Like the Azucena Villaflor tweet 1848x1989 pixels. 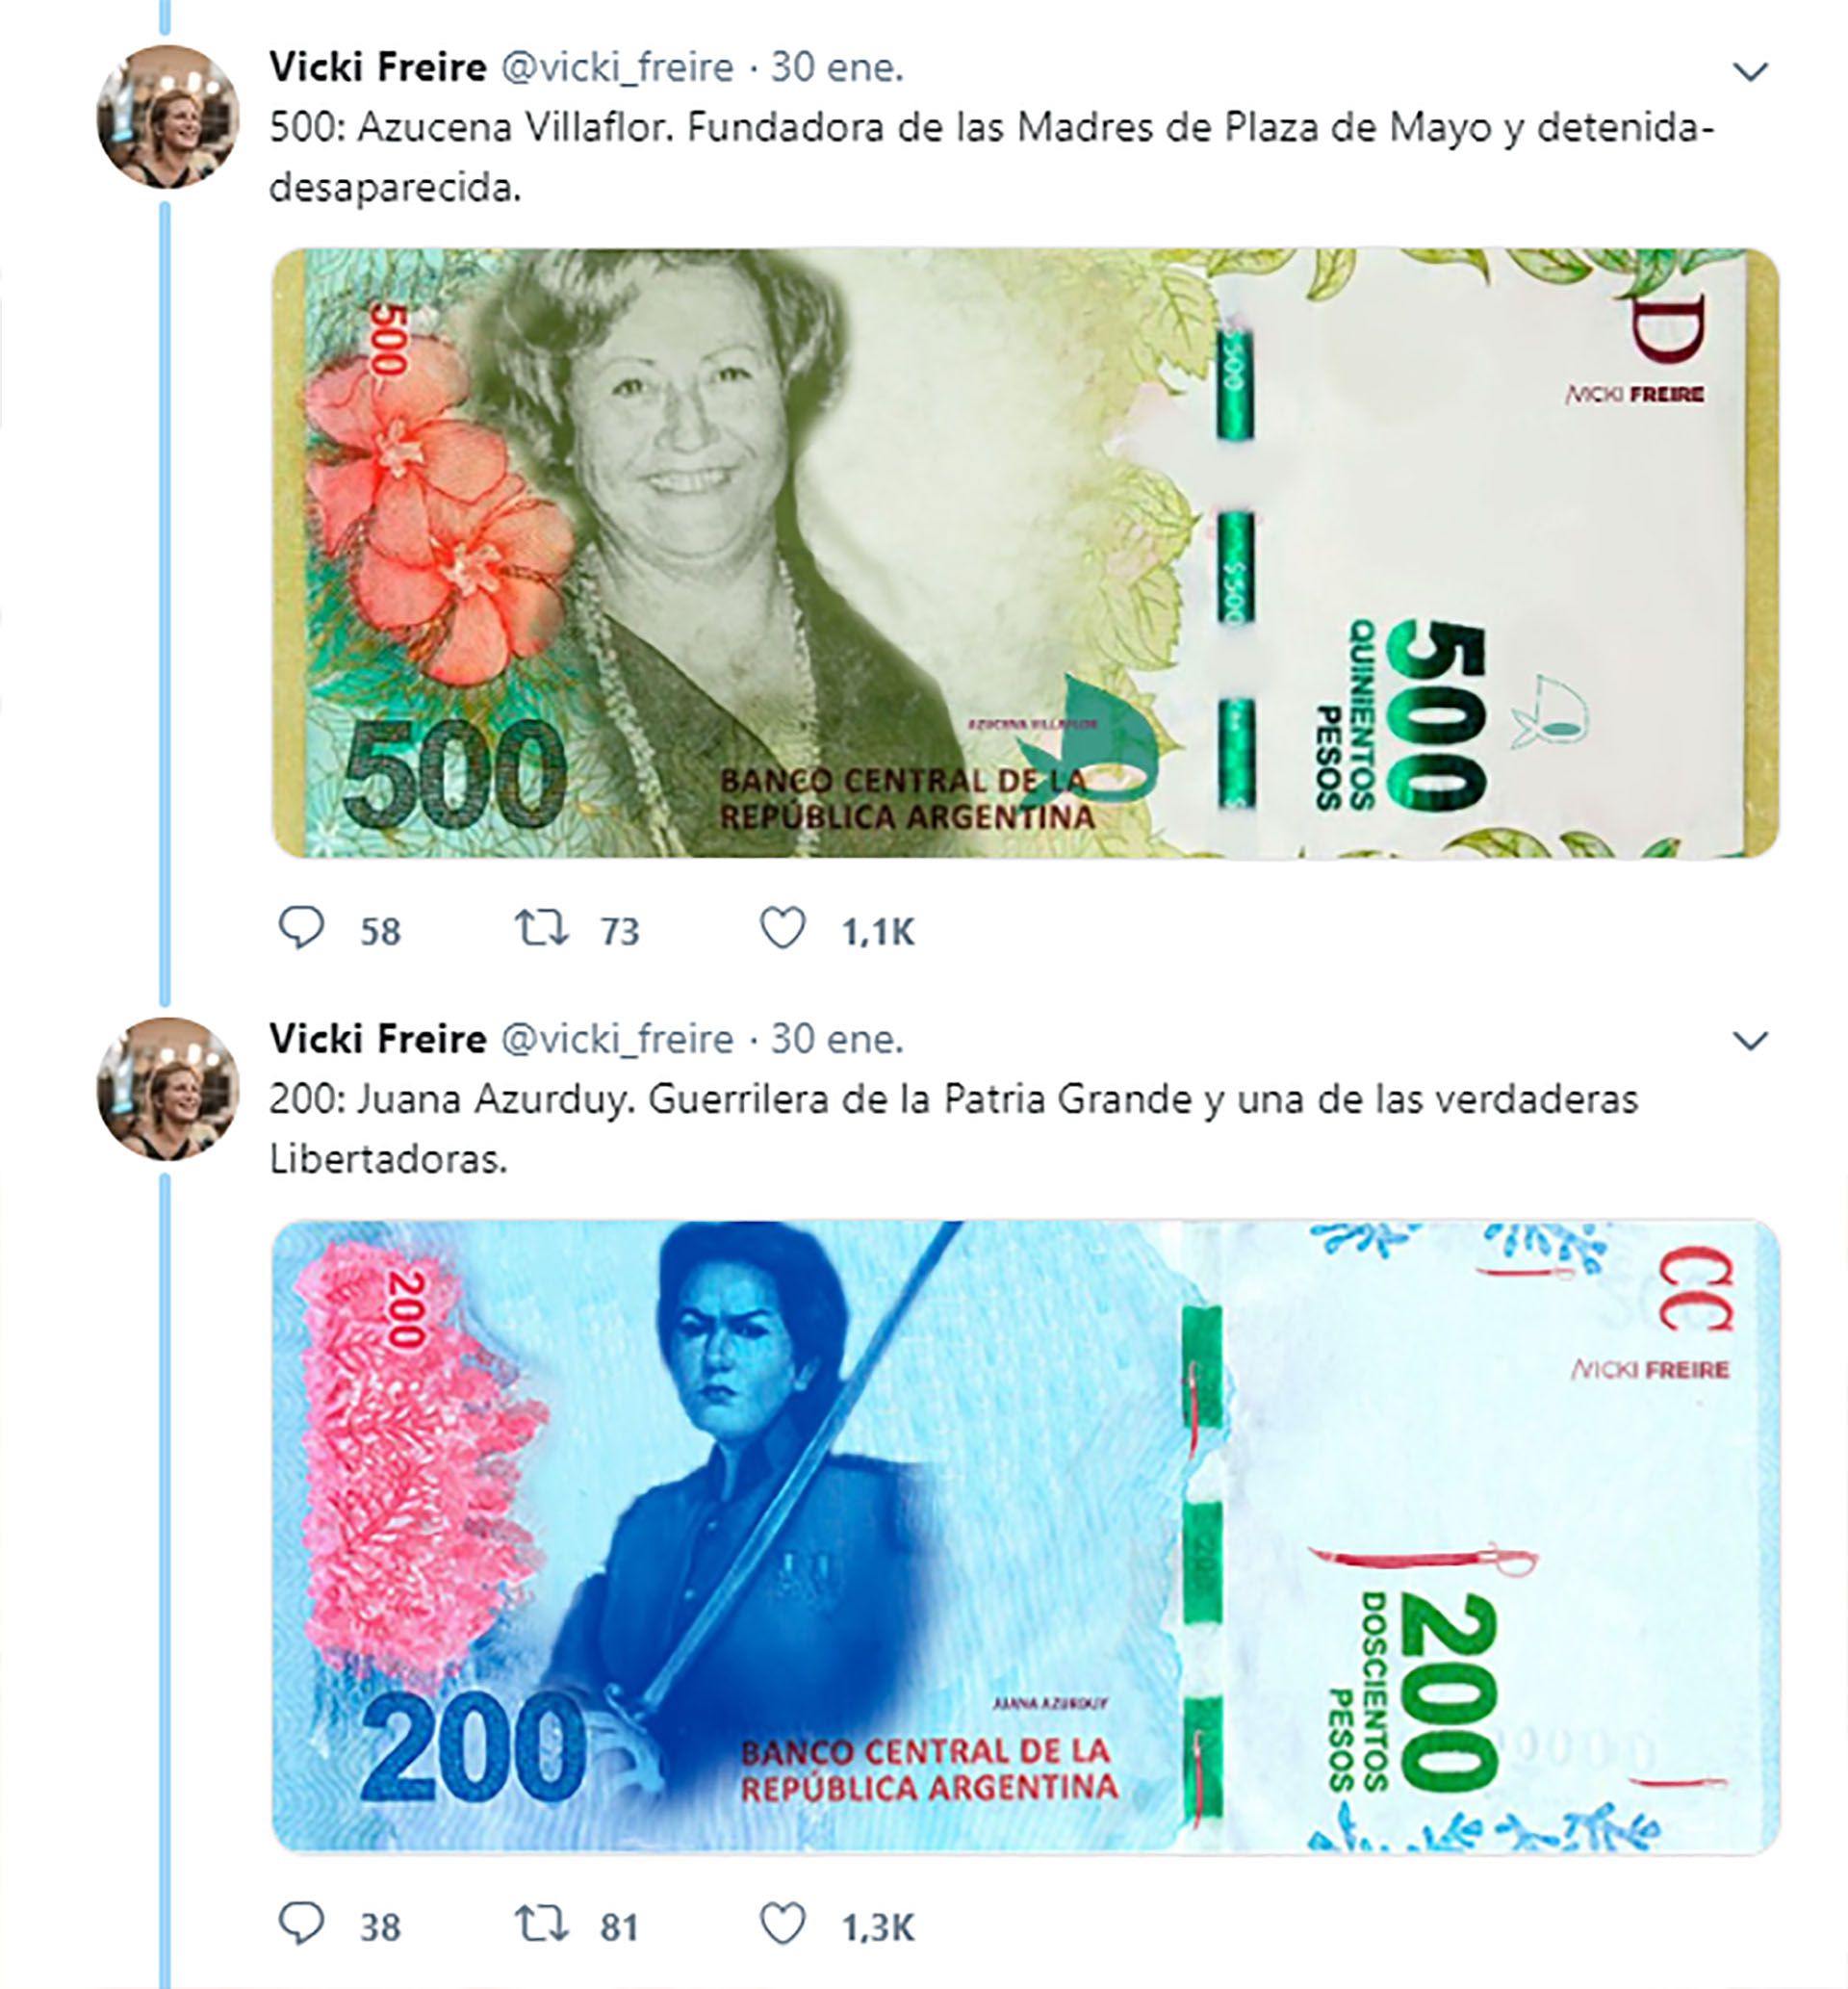pos(782,928)
